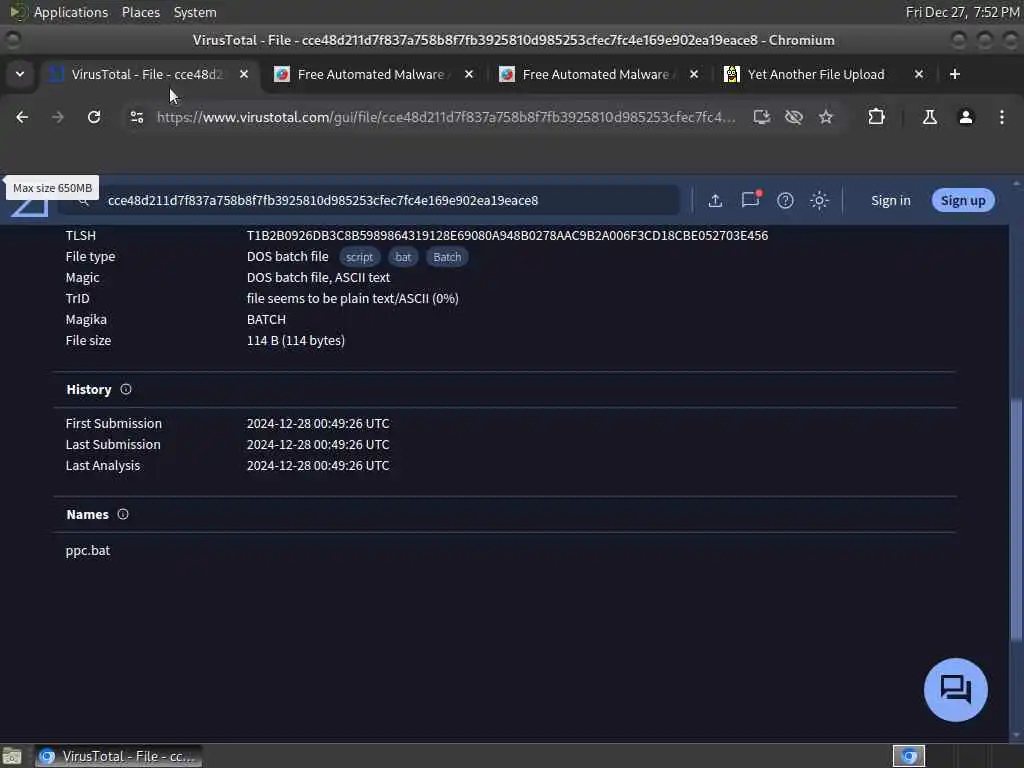Close the Yet Another File Upload tab
1024x768 pixels.
(919, 74)
